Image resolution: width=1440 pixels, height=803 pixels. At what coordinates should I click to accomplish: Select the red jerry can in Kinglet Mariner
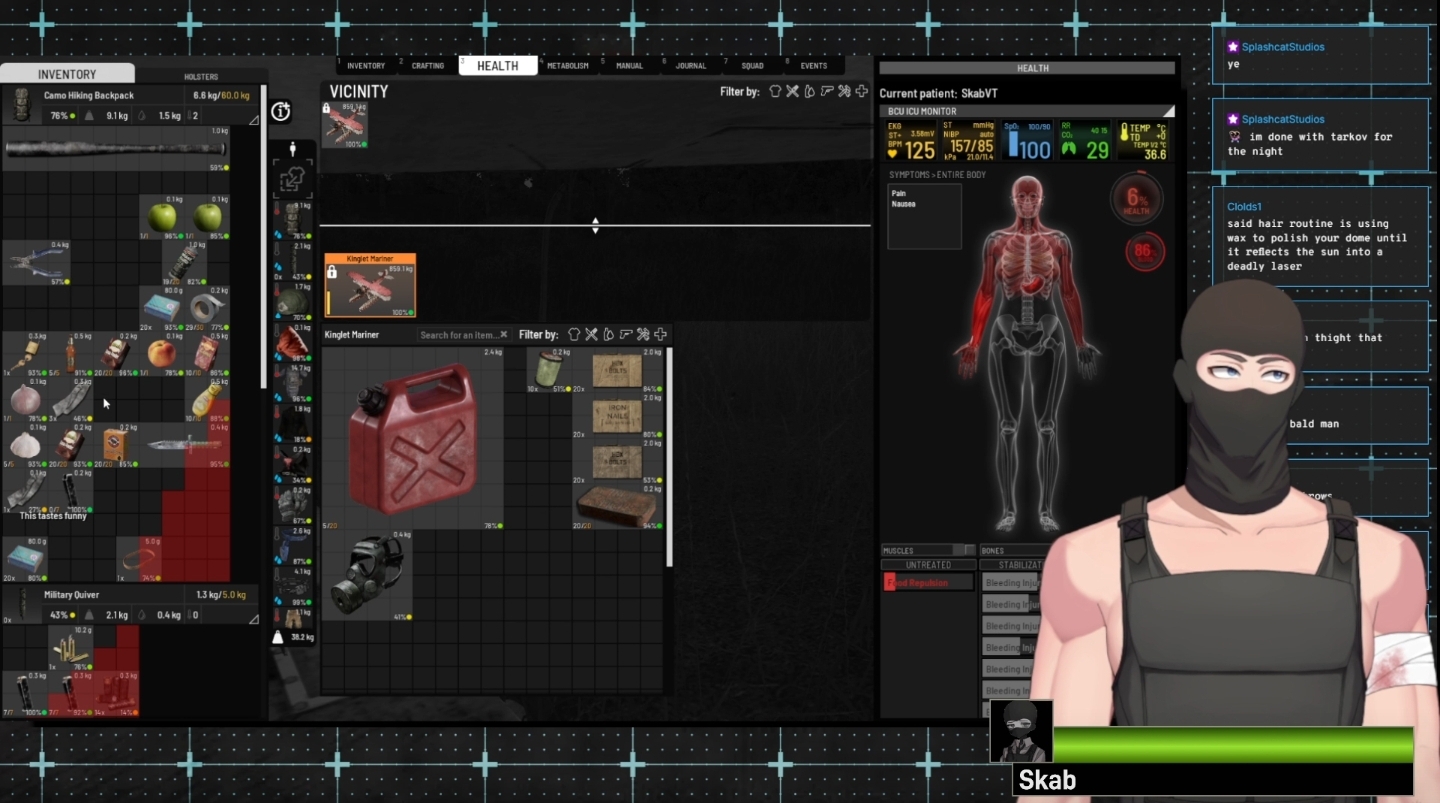413,438
